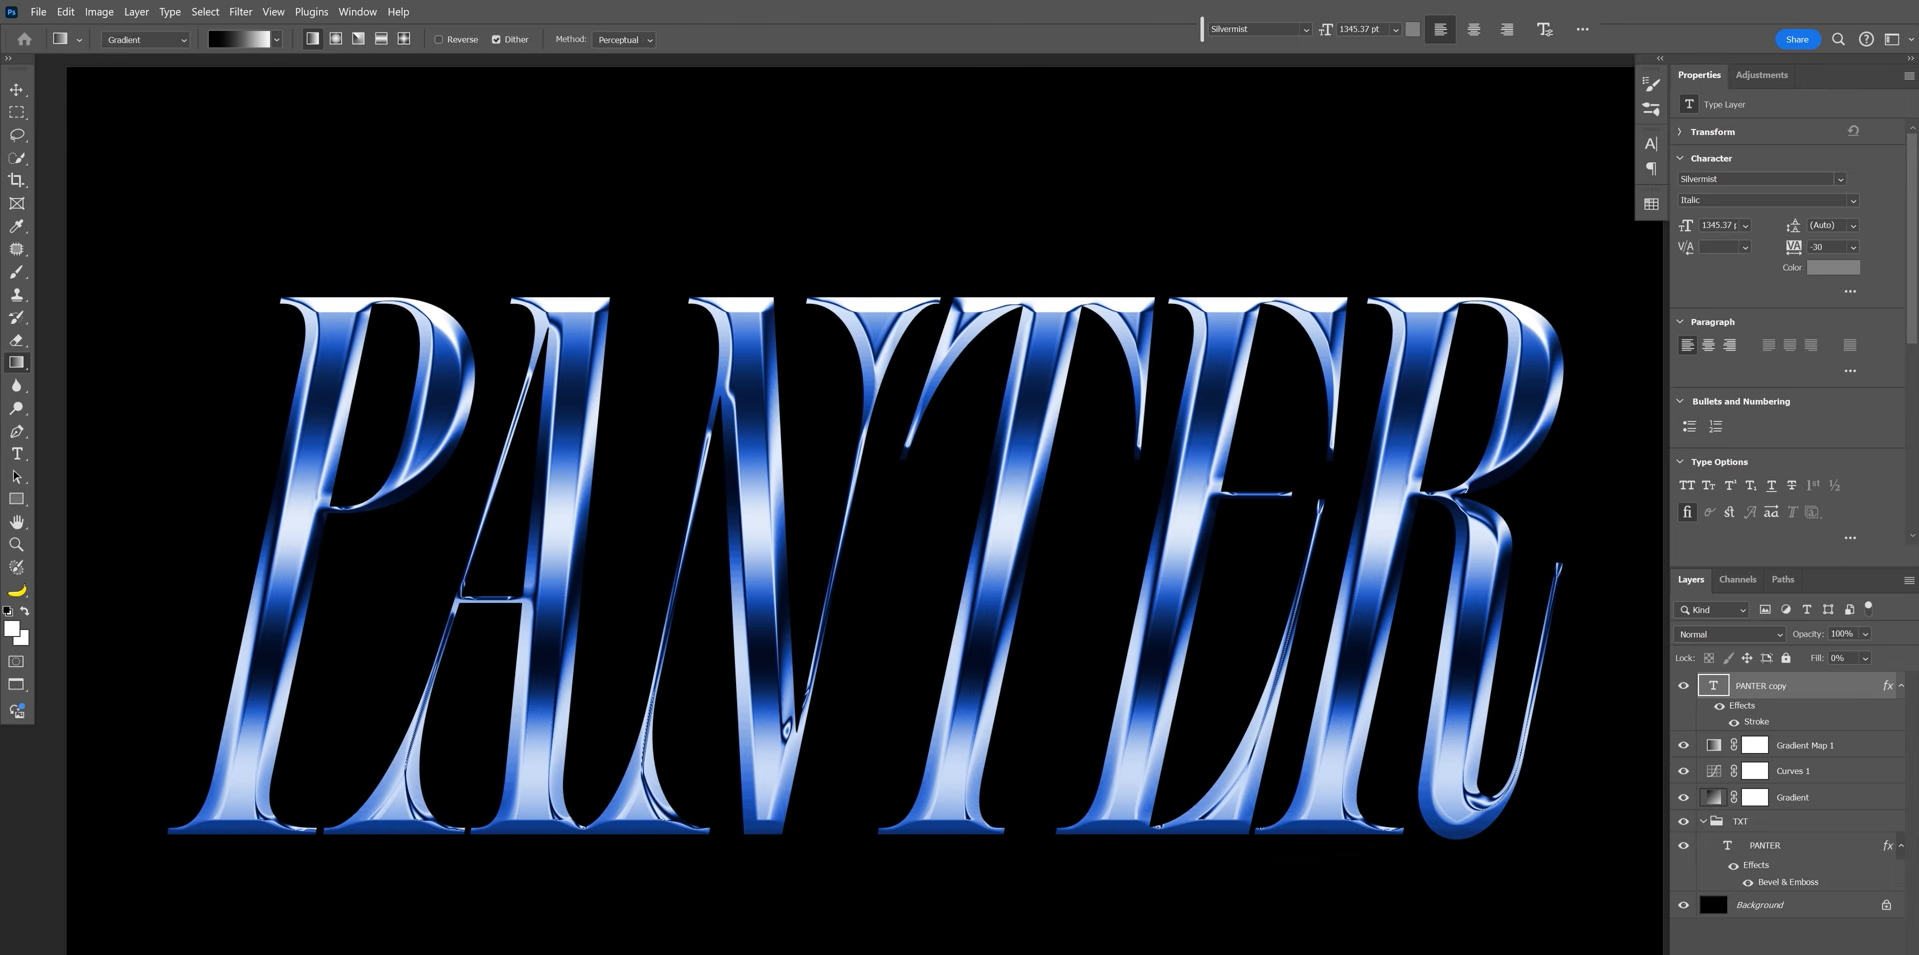Click the All Caps type option icon

(x=1687, y=486)
